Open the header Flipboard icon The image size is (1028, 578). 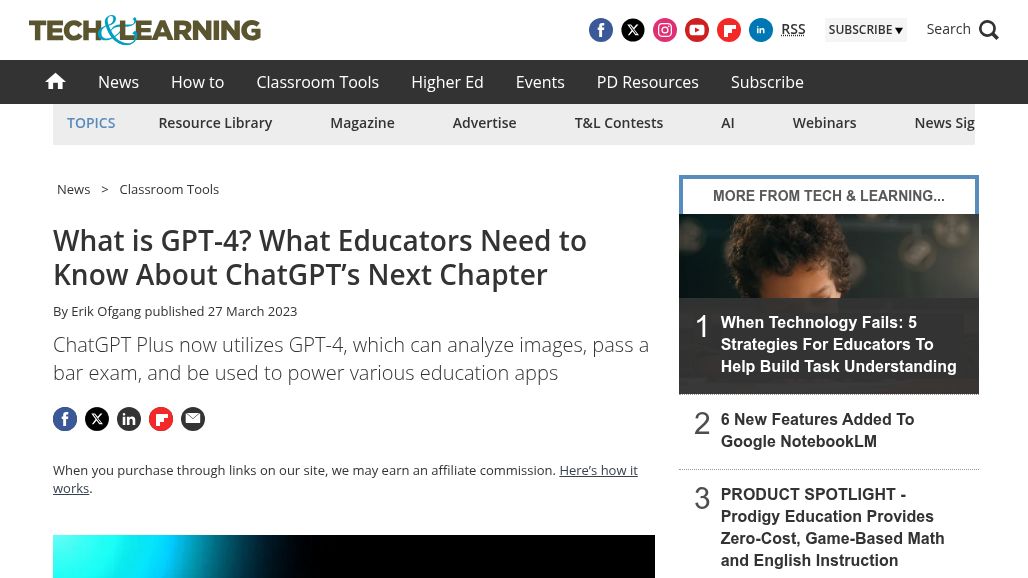pyautogui.click(x=729, y=30)
